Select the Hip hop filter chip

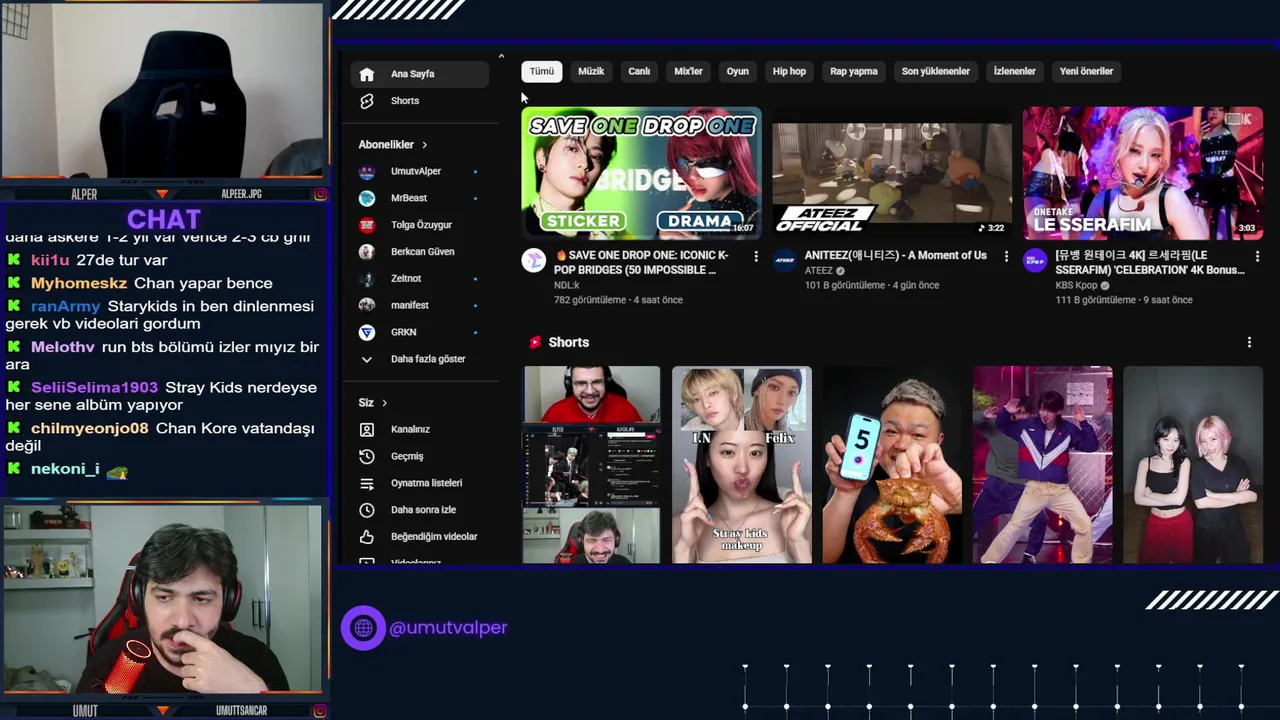click(789, 71)
